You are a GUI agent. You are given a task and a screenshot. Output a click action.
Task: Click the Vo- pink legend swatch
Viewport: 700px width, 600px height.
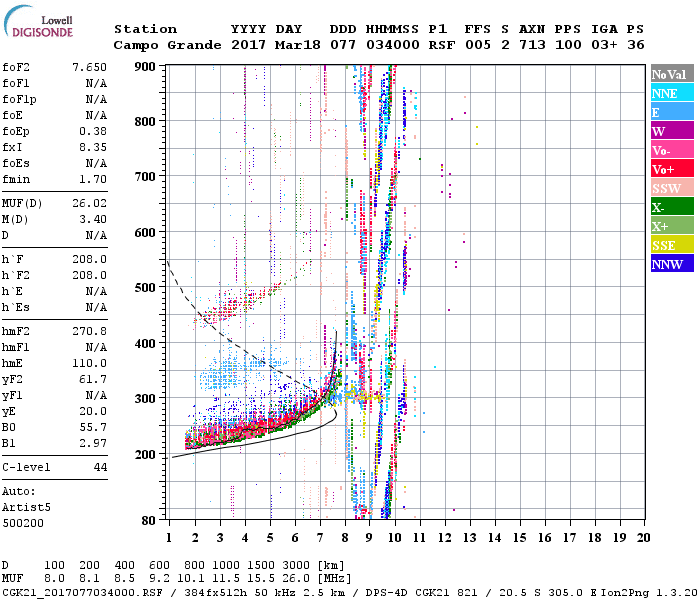(669, 150)
